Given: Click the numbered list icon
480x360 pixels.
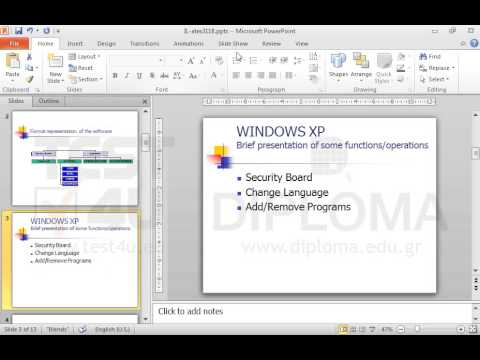Looking at the screenshot, I should (253, 60).
